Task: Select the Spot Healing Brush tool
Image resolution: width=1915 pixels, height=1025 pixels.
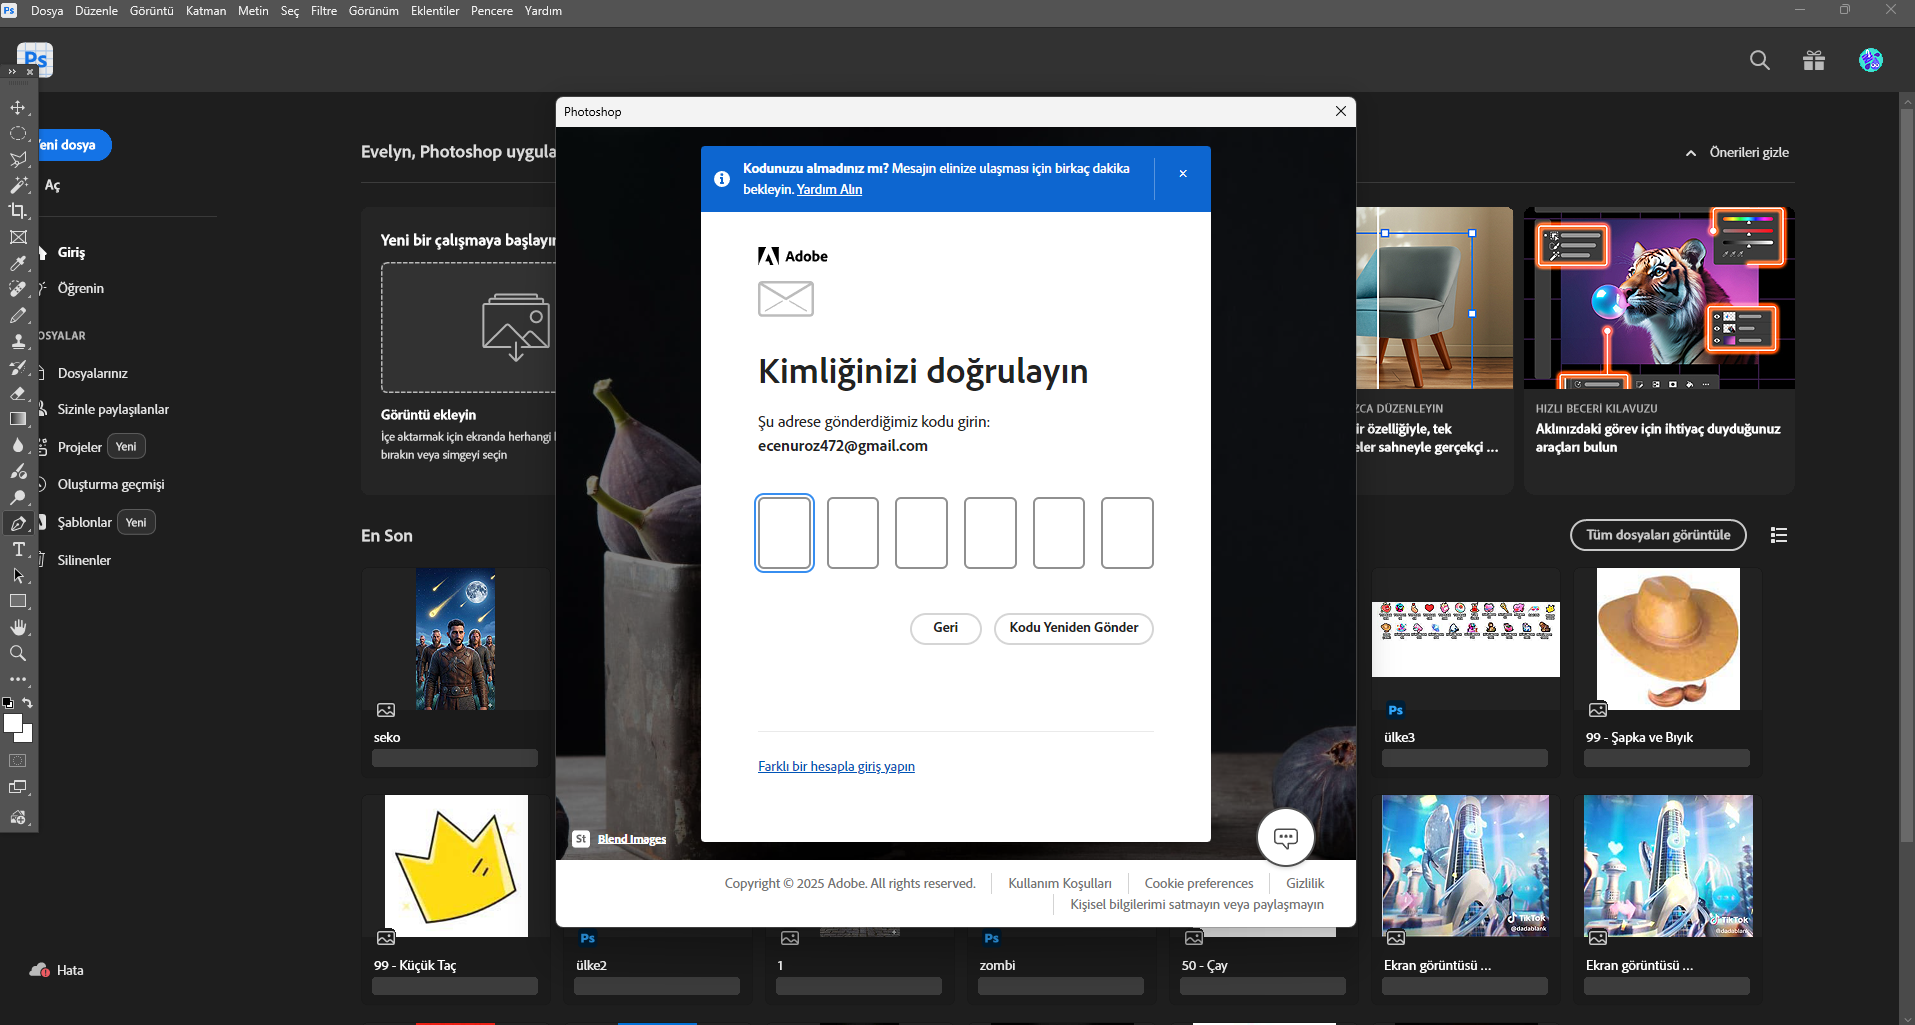Action: 18,289
